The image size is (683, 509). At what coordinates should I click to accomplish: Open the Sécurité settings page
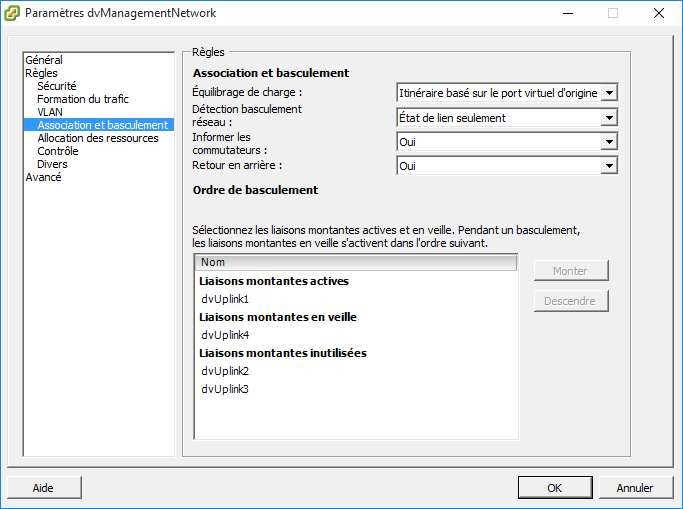click(57, 86)
